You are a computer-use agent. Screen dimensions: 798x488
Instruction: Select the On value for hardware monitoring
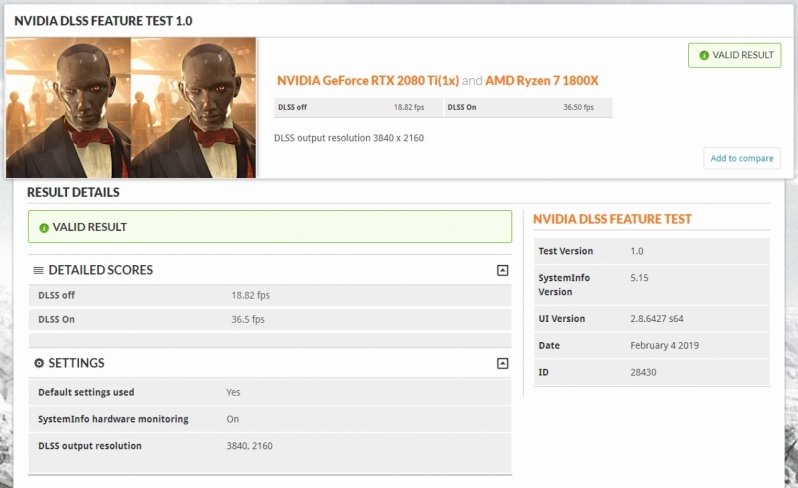[x=233, y=419]
